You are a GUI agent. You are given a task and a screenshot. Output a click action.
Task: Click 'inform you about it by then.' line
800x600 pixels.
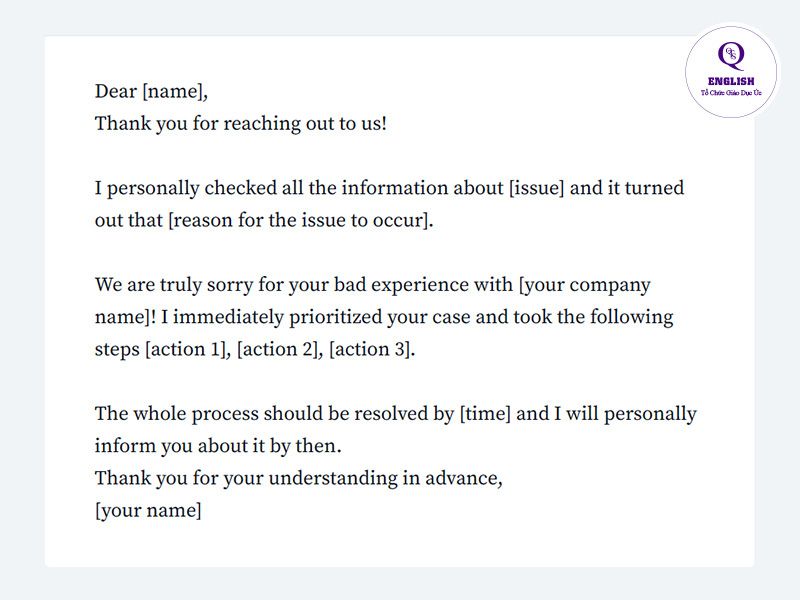(218, 446)
